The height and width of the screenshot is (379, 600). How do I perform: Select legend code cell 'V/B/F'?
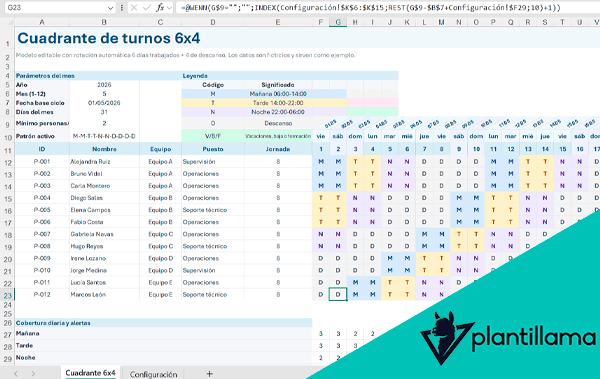[x=213, y=136]
